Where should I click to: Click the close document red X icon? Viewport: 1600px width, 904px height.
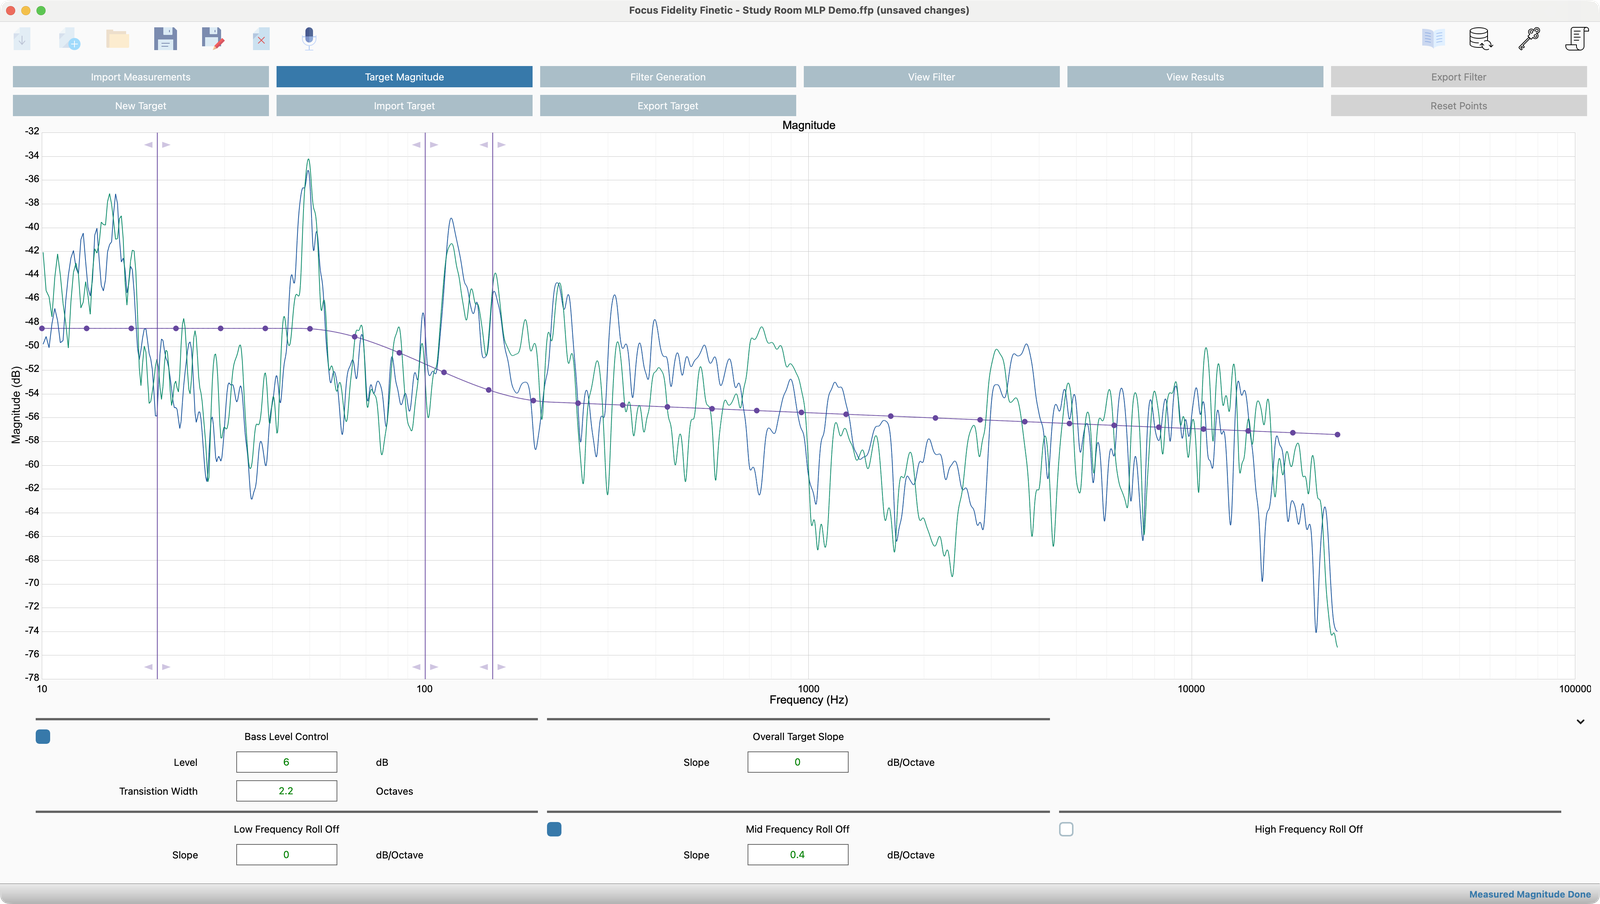[x=261, y=39]
